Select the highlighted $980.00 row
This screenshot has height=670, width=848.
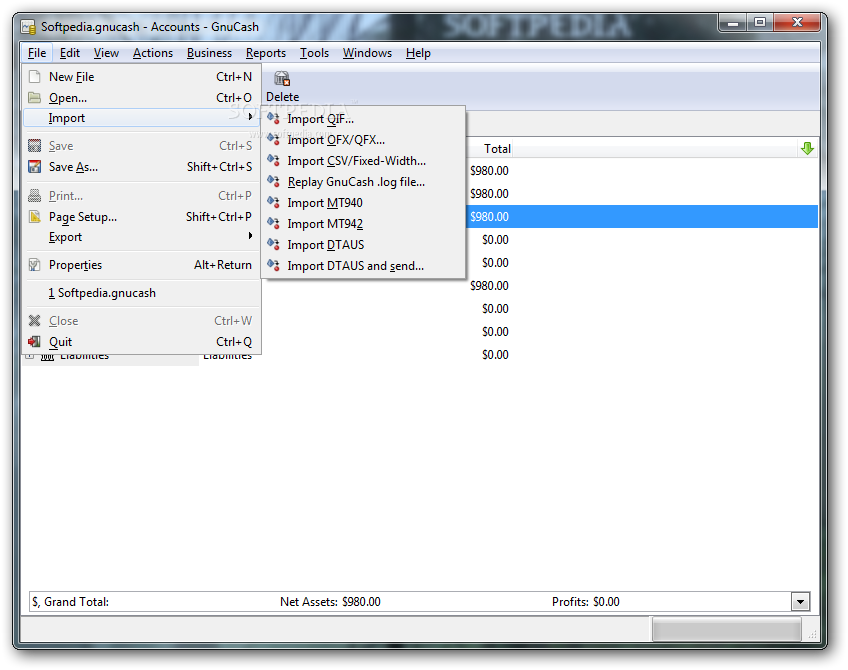(x=641, y=216)
